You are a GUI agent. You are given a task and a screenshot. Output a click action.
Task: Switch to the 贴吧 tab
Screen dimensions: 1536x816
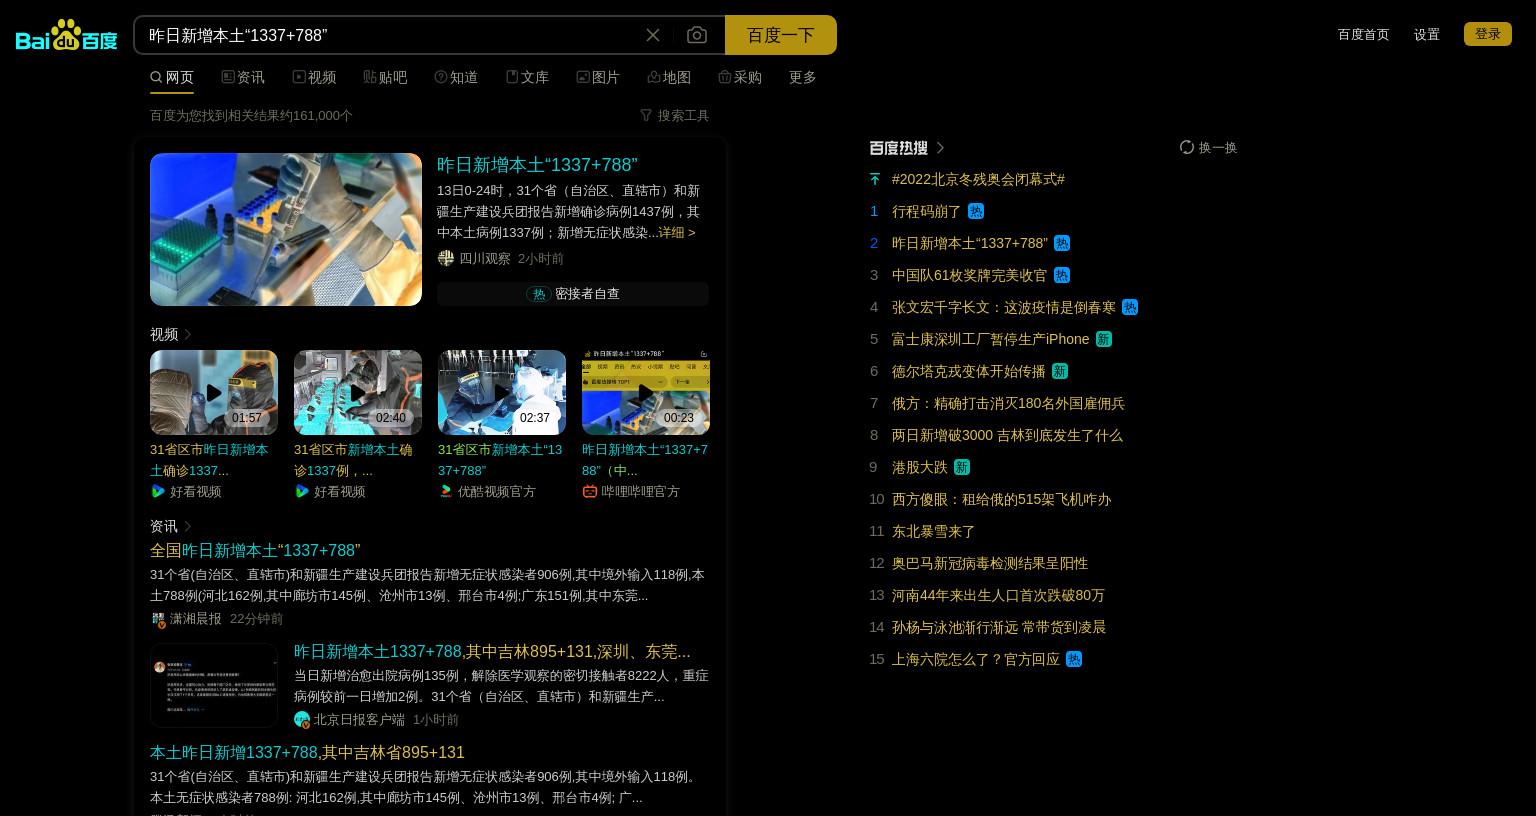click(385, 77)
